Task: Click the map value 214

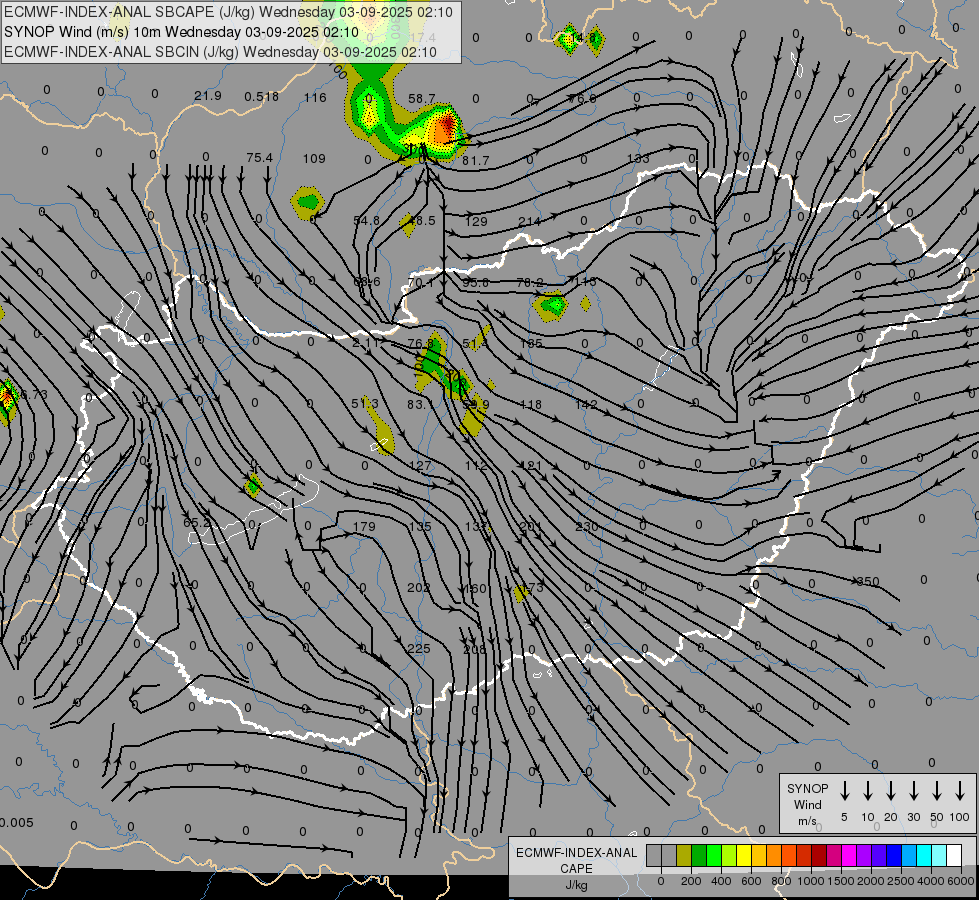Action: pyautogui.click(x=529, y=221)
